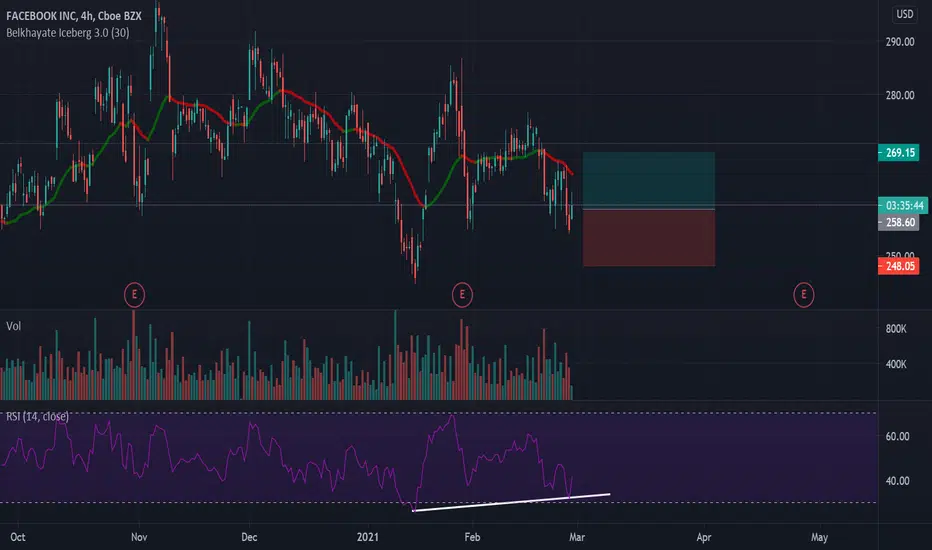Screen dimensions: 932x550
Task: Click the 290.00 price axis label
Action: click(x=899, y=42)
